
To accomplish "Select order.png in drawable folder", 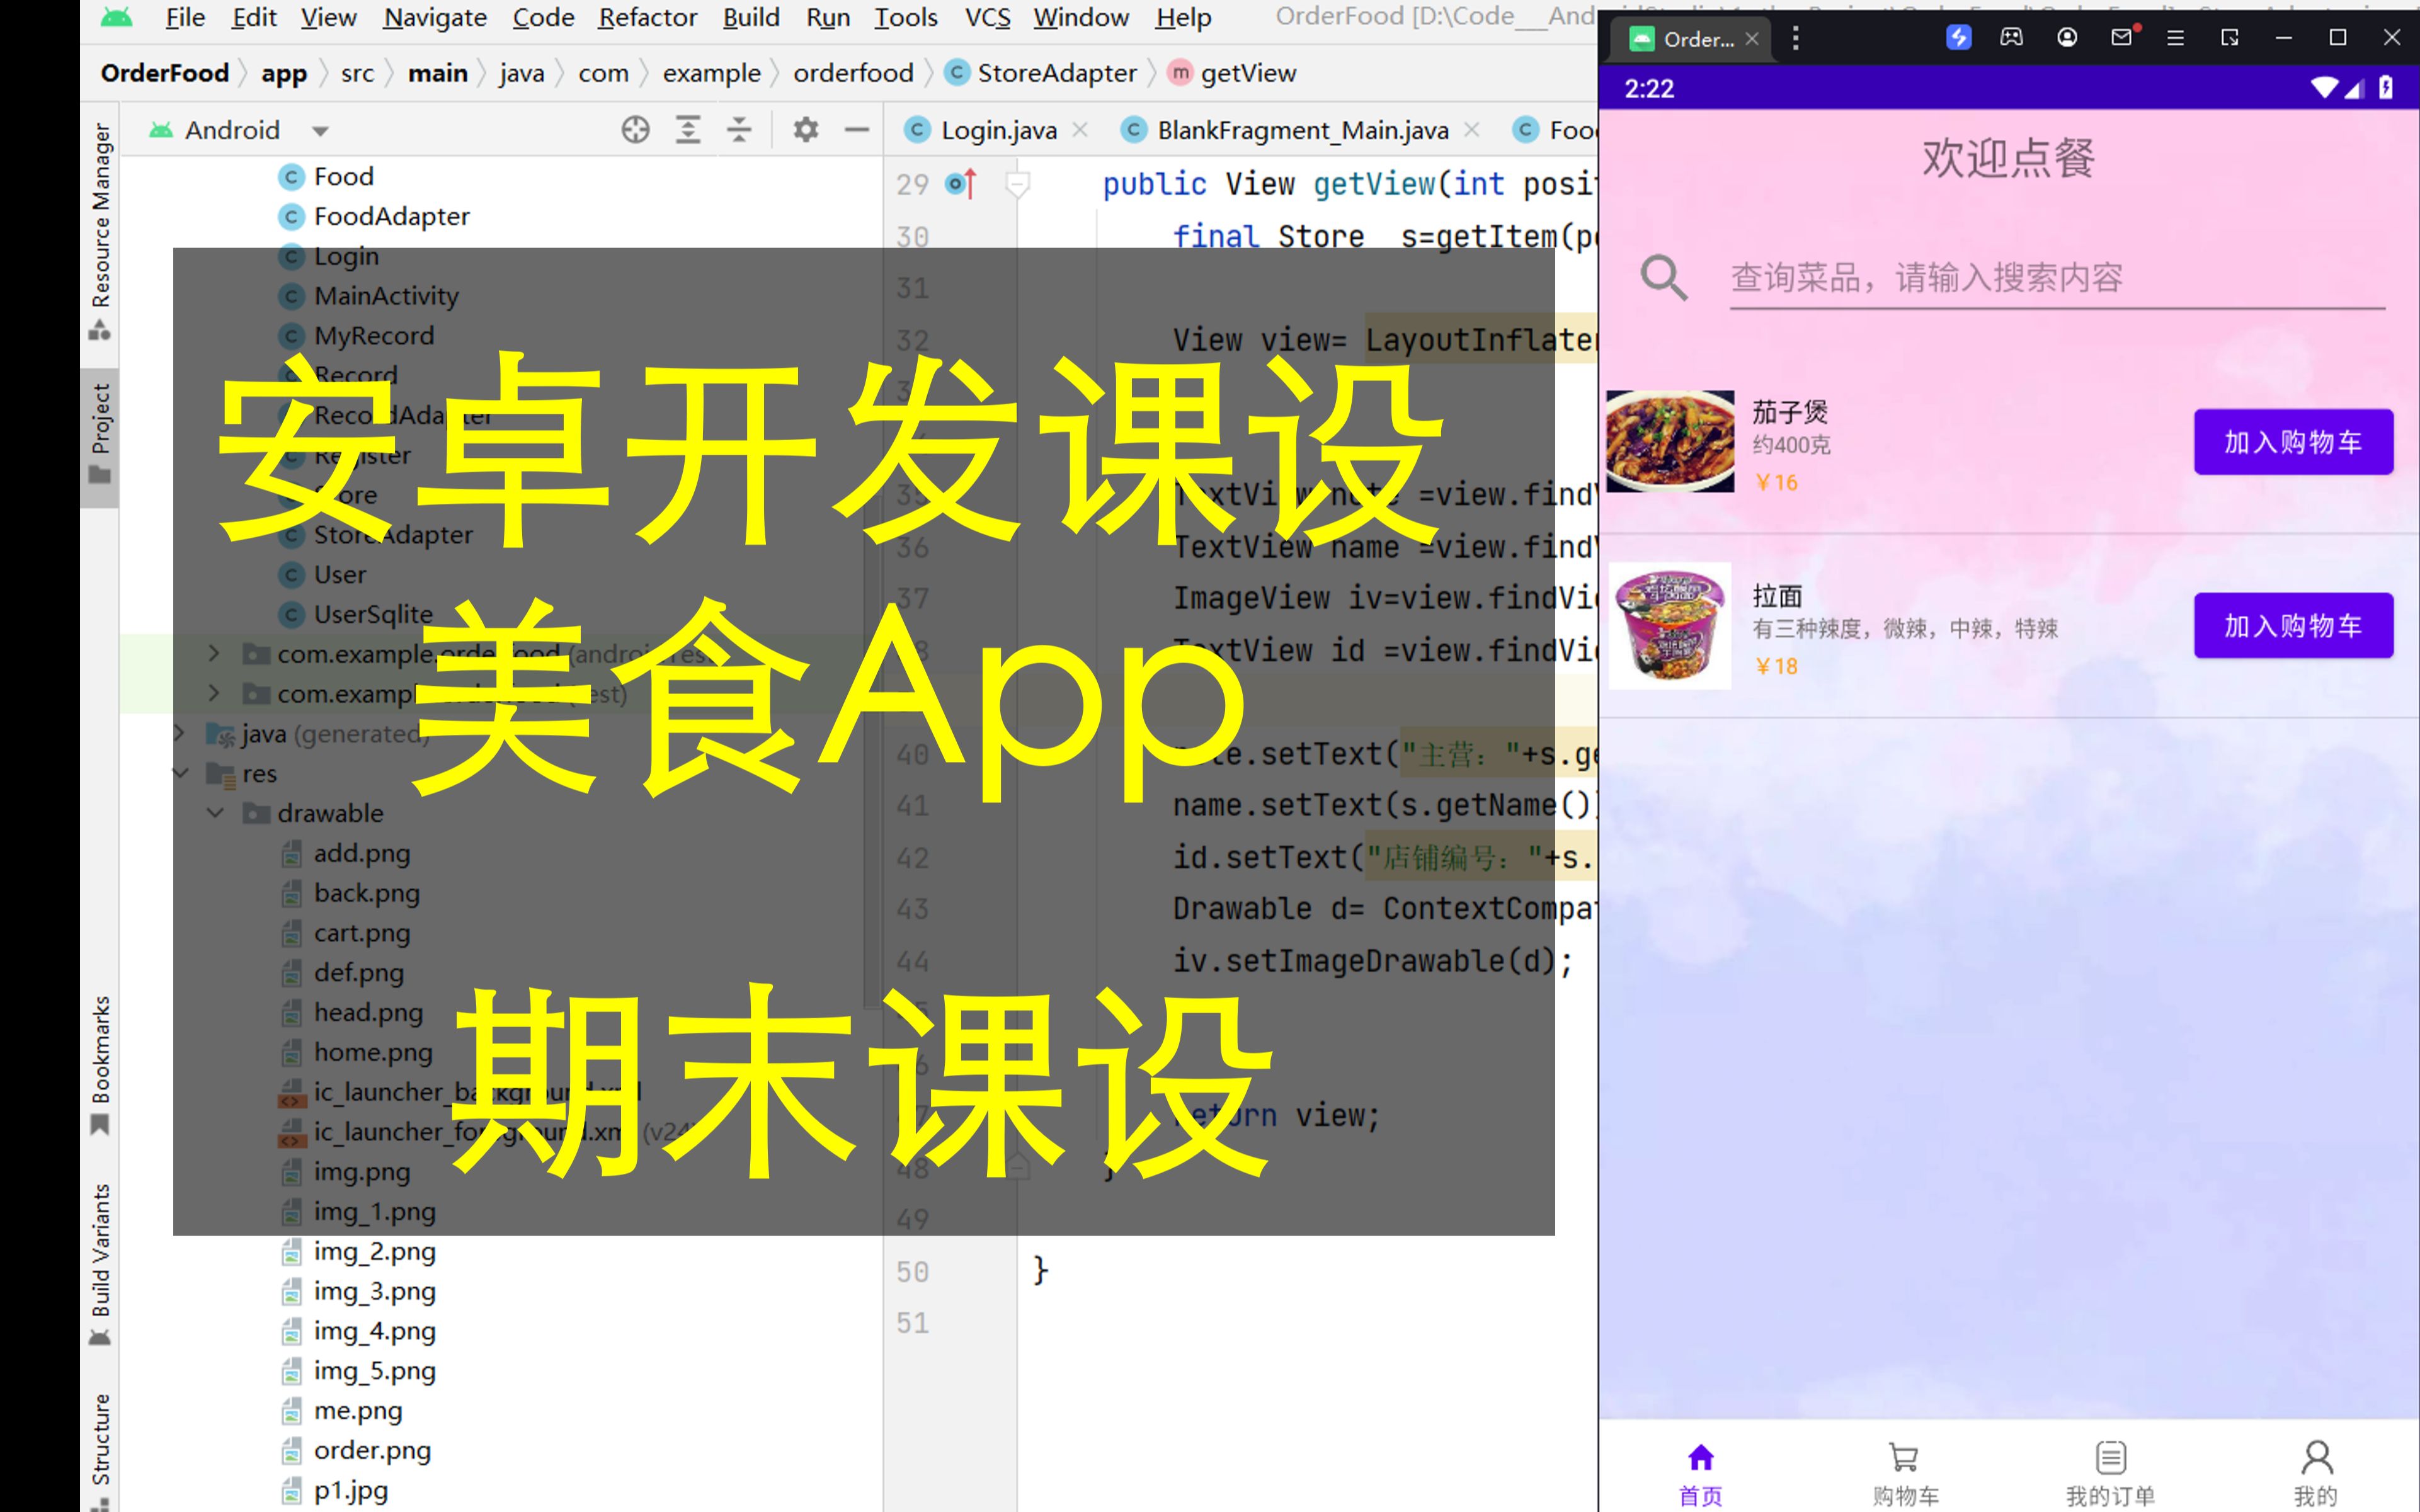I will tap(372, 1451).
